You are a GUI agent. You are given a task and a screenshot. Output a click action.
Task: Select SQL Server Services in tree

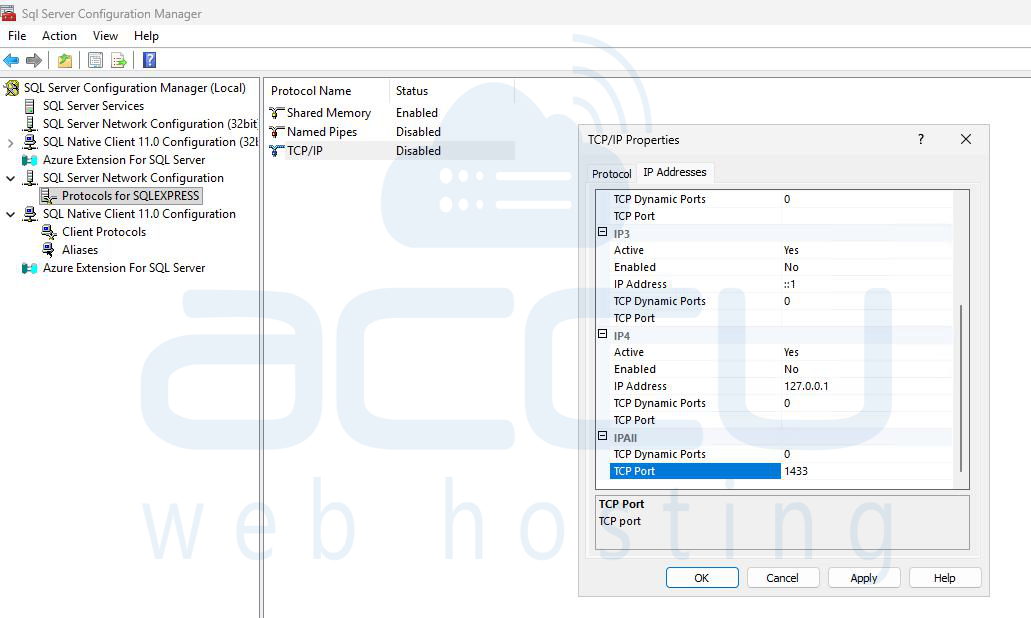pos(92,106)
